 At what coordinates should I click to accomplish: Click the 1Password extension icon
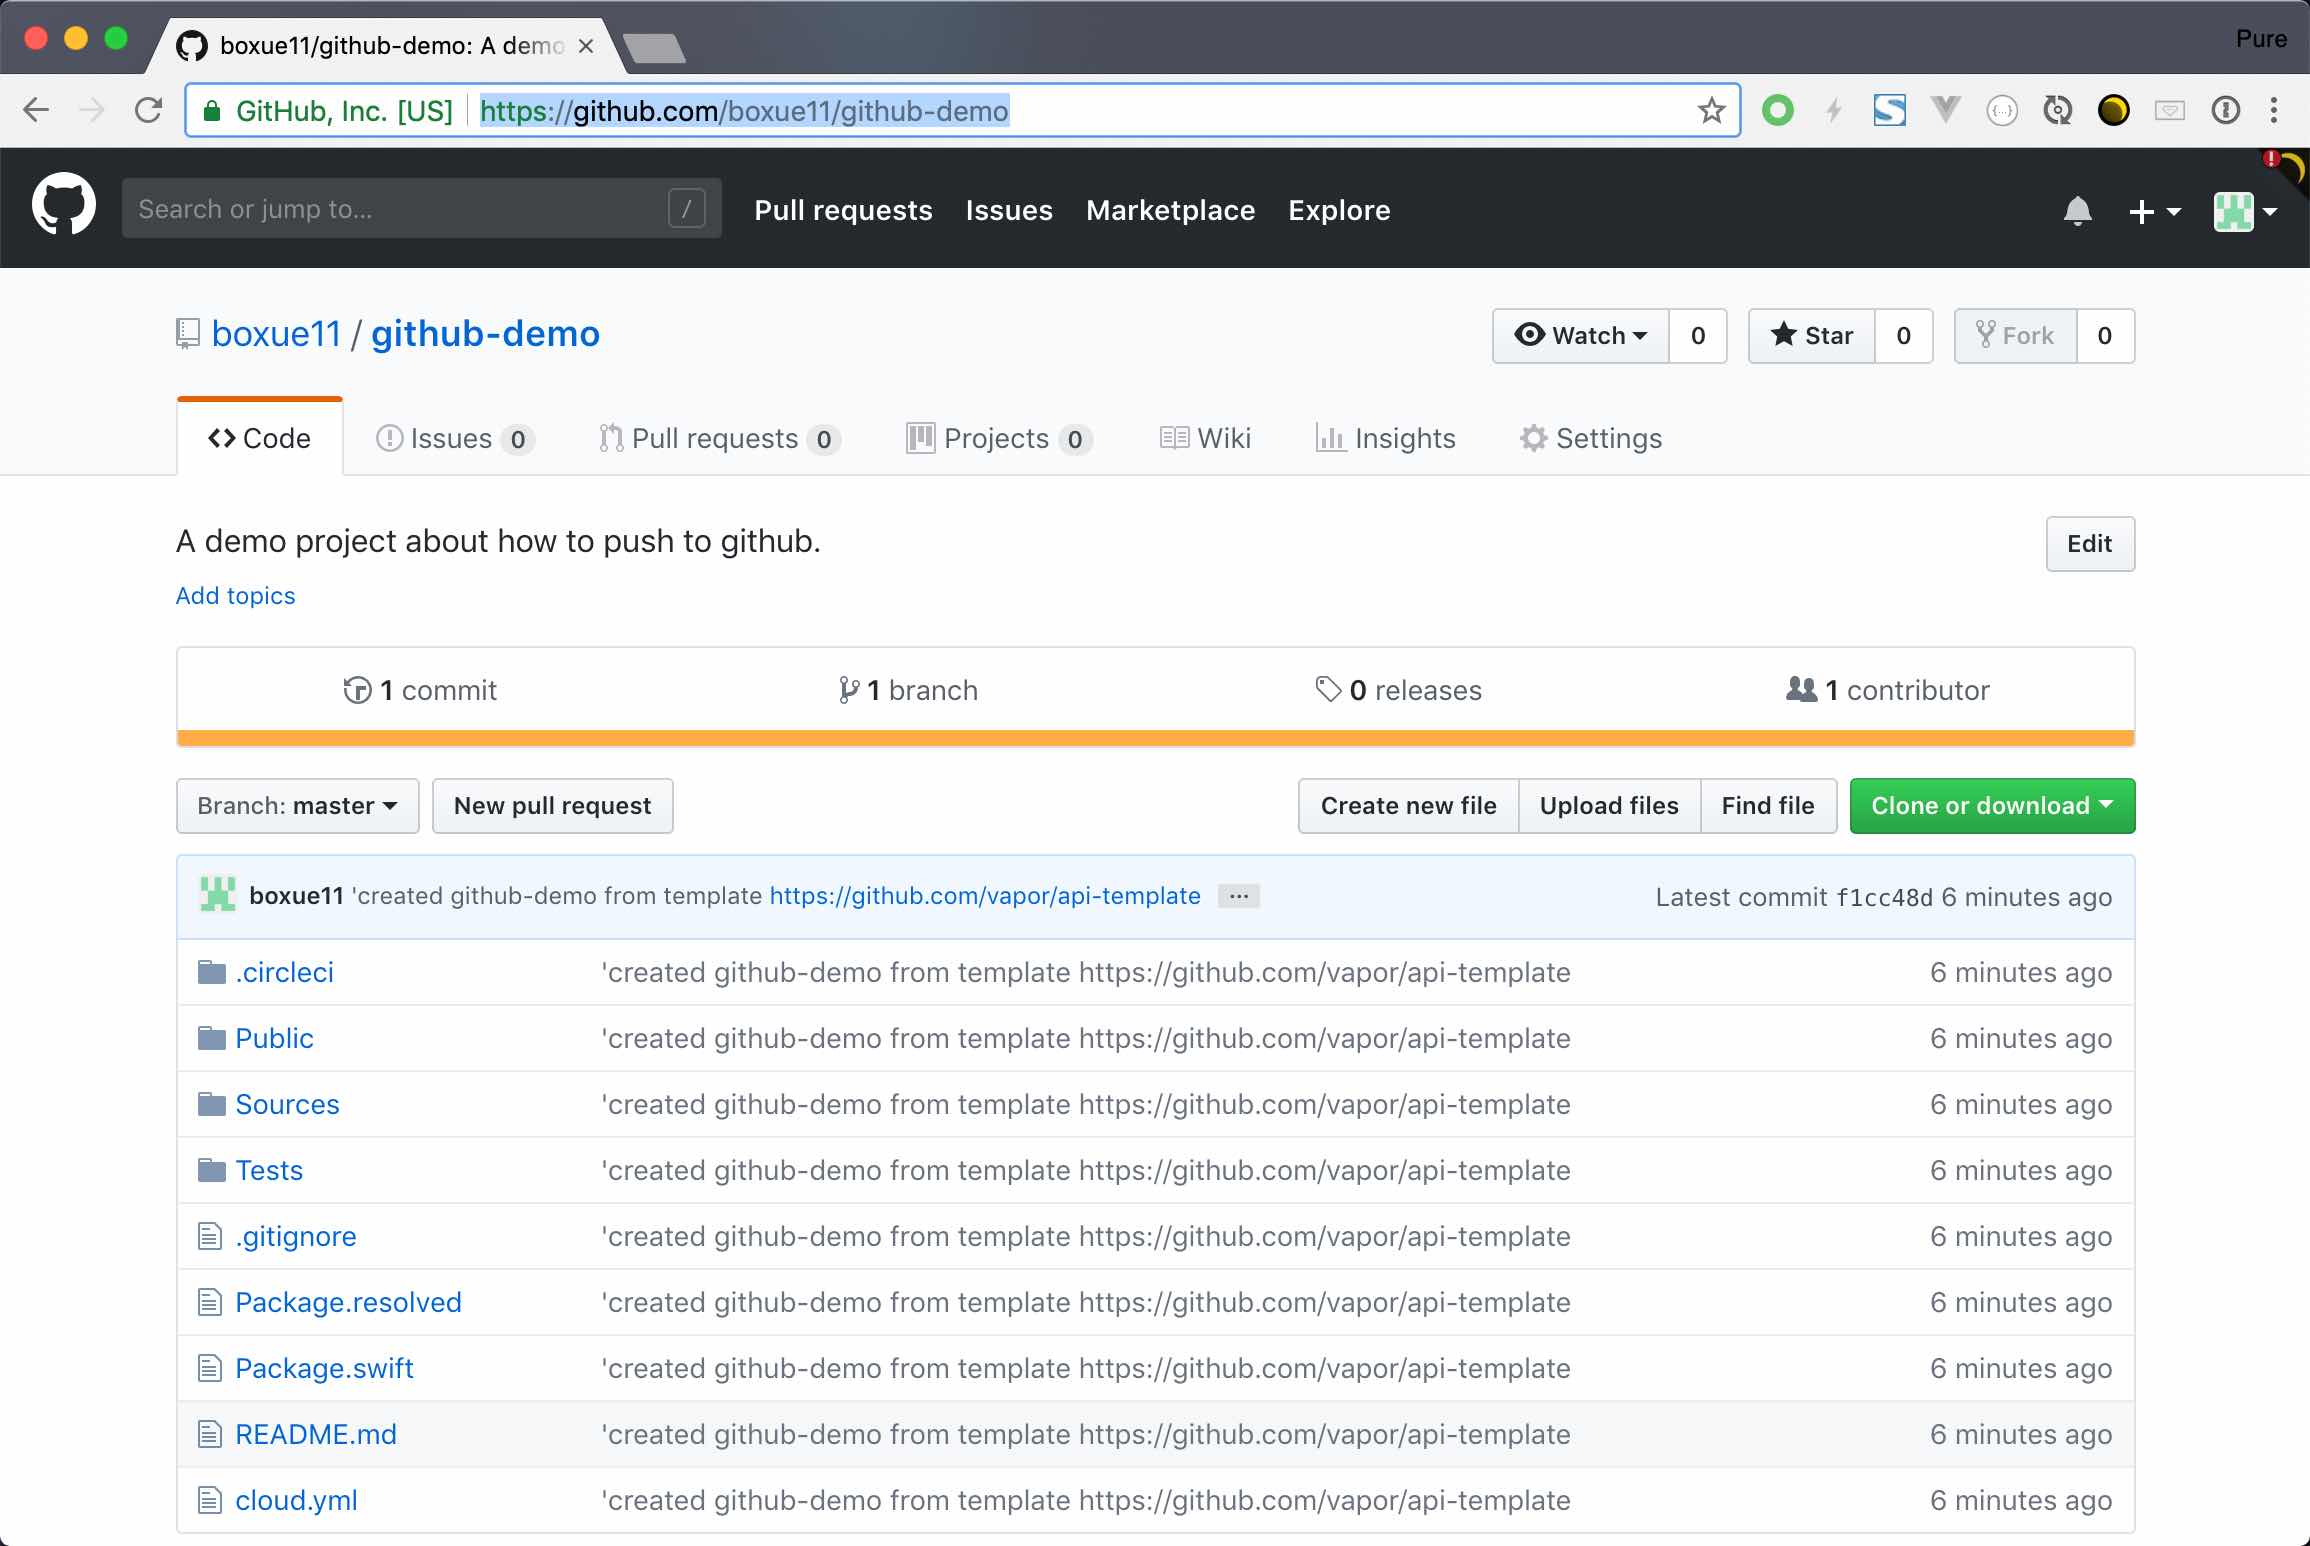click(2225, 110)
